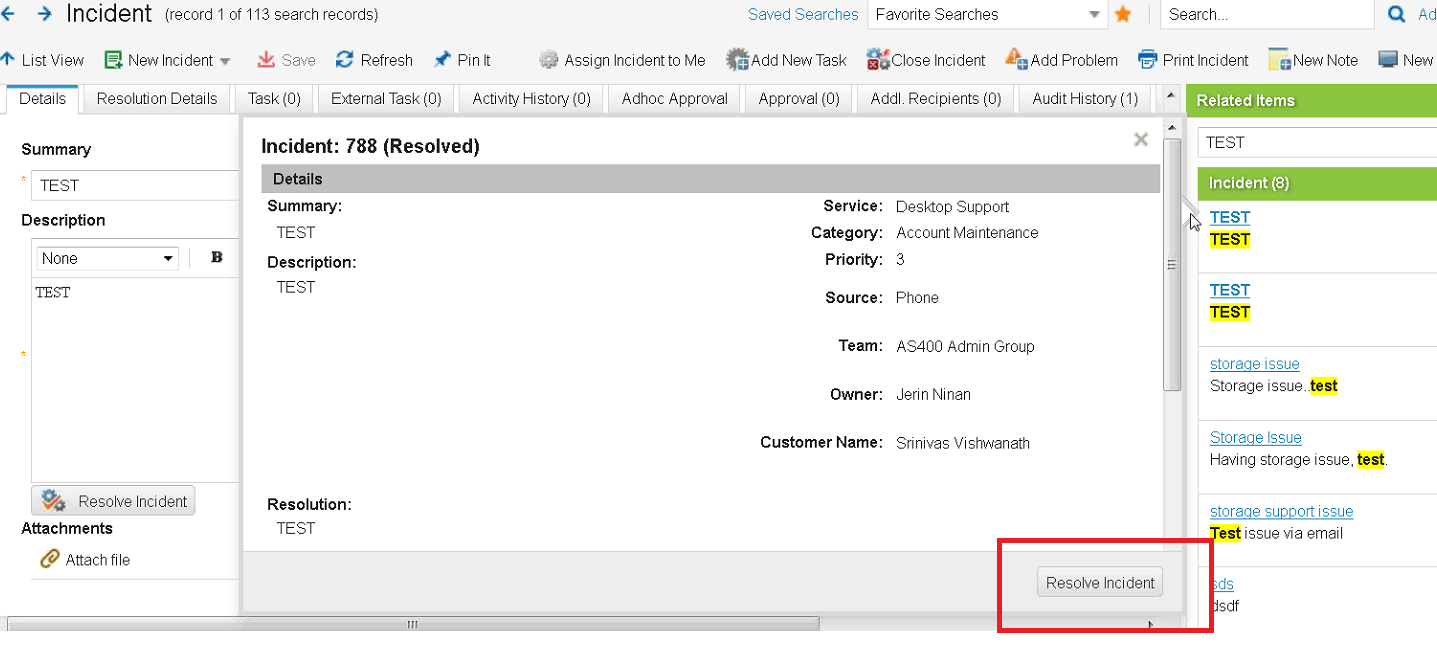Expand the New Incident dropdown arrow
Image resolution: width=1437 pixels, height=648 pixels.
224,59
